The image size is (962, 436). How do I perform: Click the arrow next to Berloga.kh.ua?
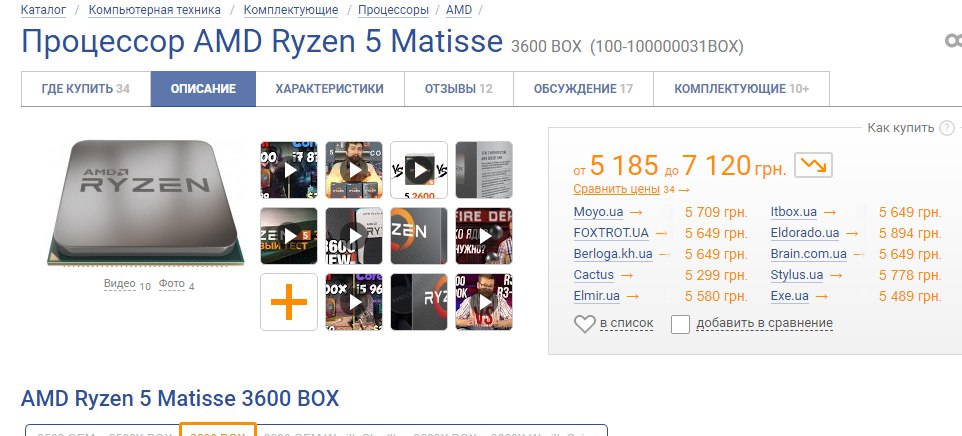point(664,254)
